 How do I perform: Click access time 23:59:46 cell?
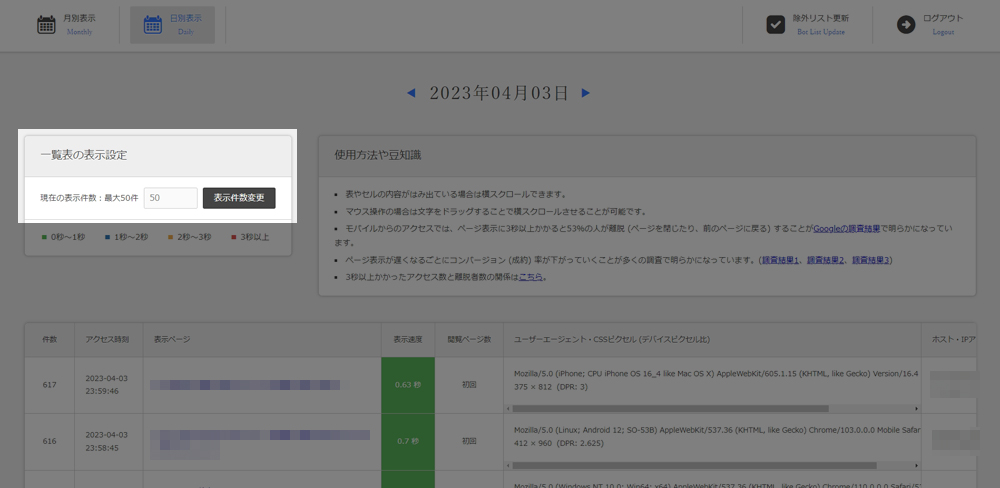109,385
